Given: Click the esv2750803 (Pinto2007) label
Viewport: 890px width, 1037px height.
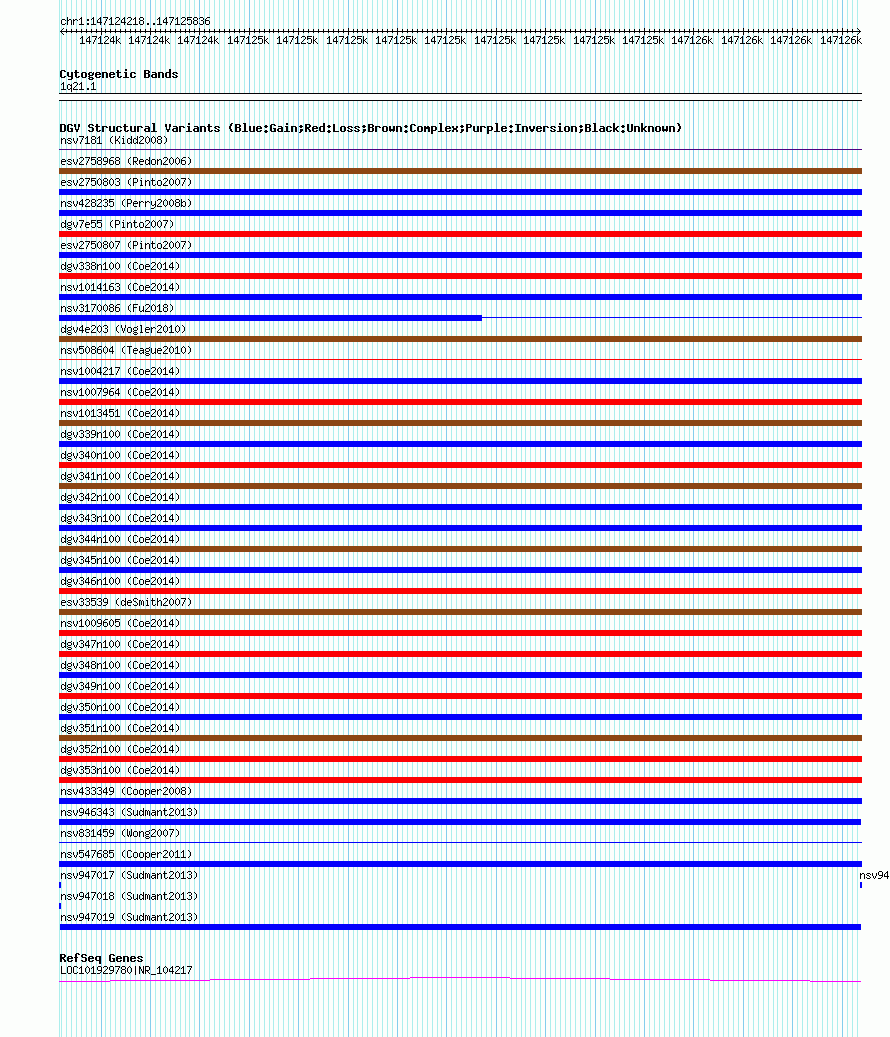Looking at the screenshot, I should coord(126,182).
